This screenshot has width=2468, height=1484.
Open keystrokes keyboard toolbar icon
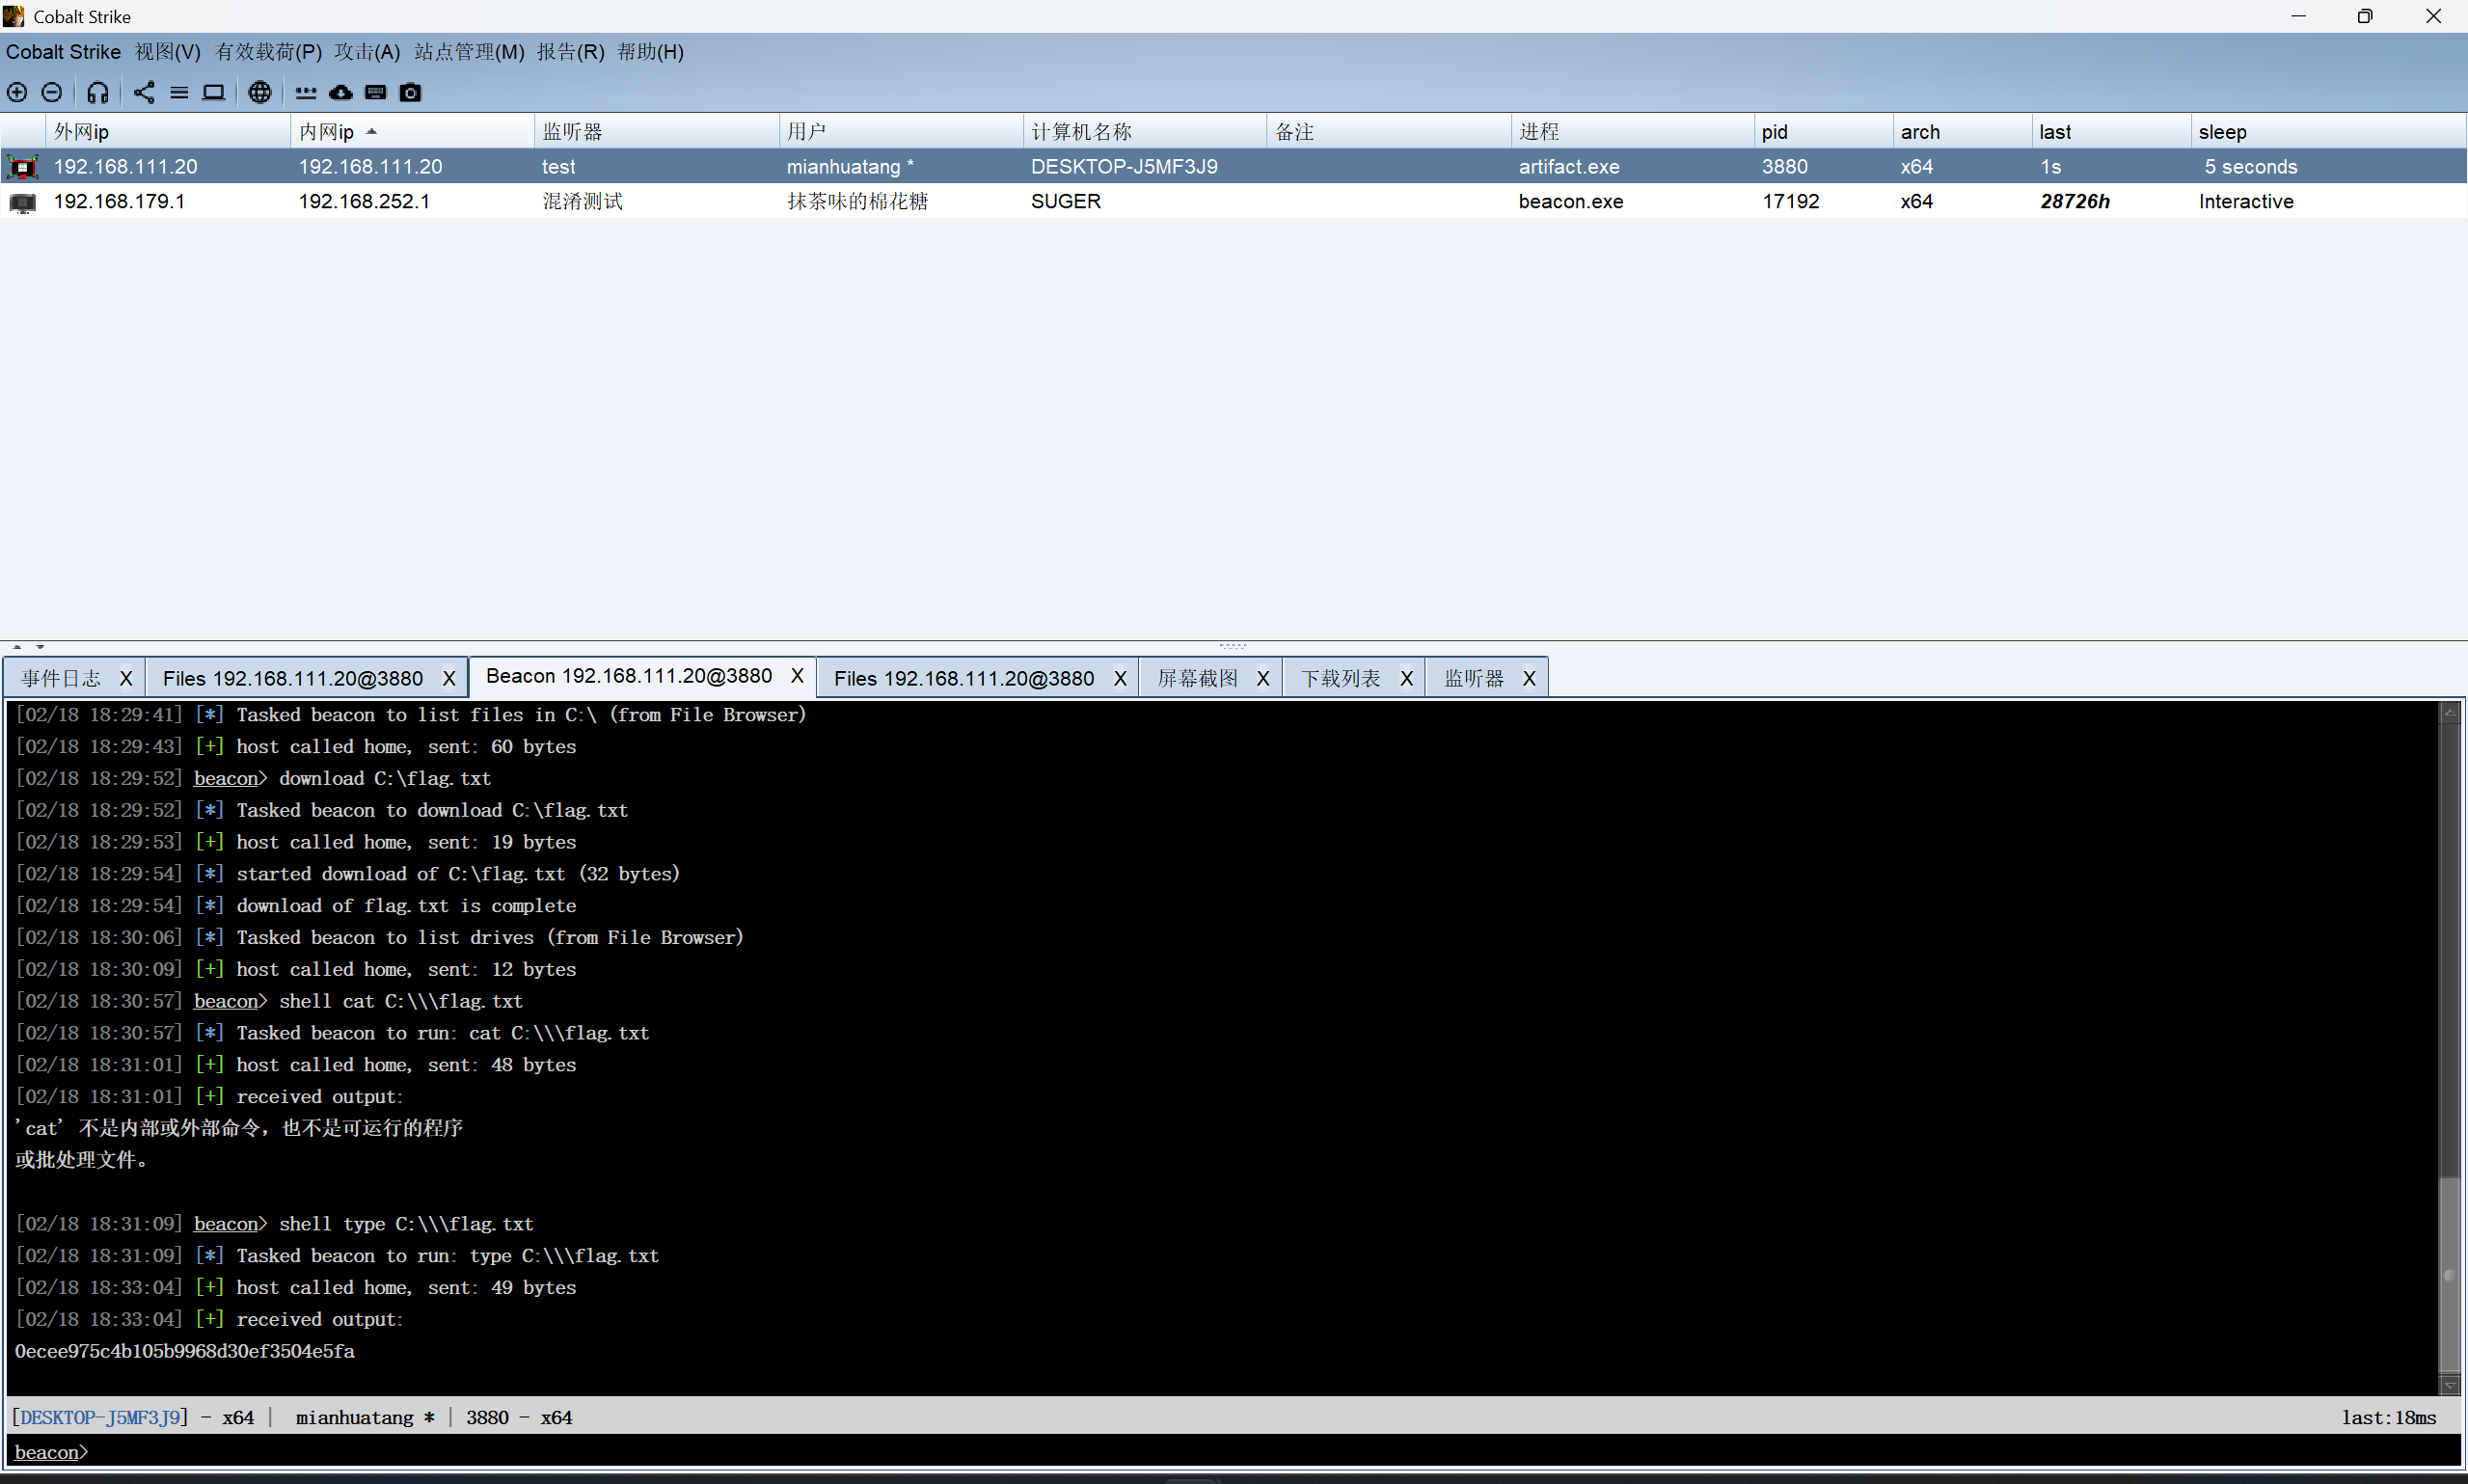click(x=376, y=92)
